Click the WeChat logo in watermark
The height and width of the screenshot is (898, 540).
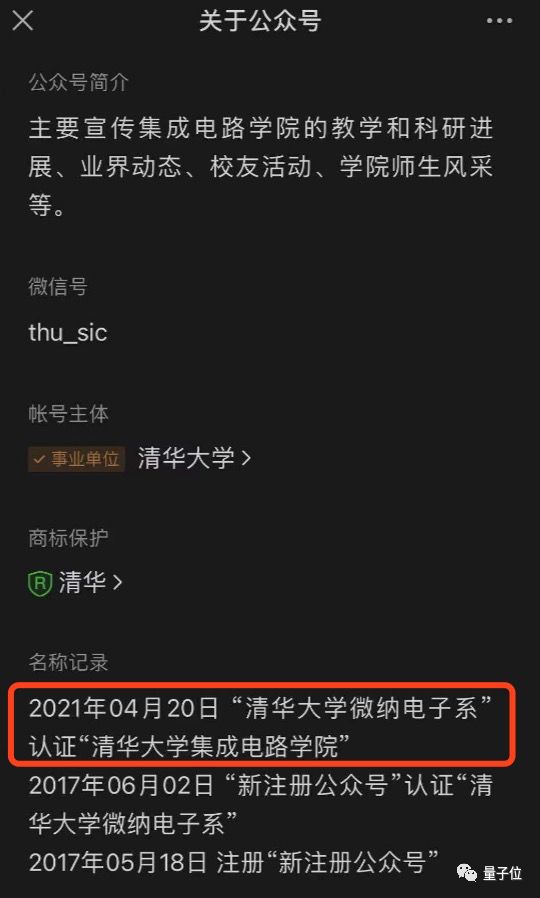[x=467, y=873]
